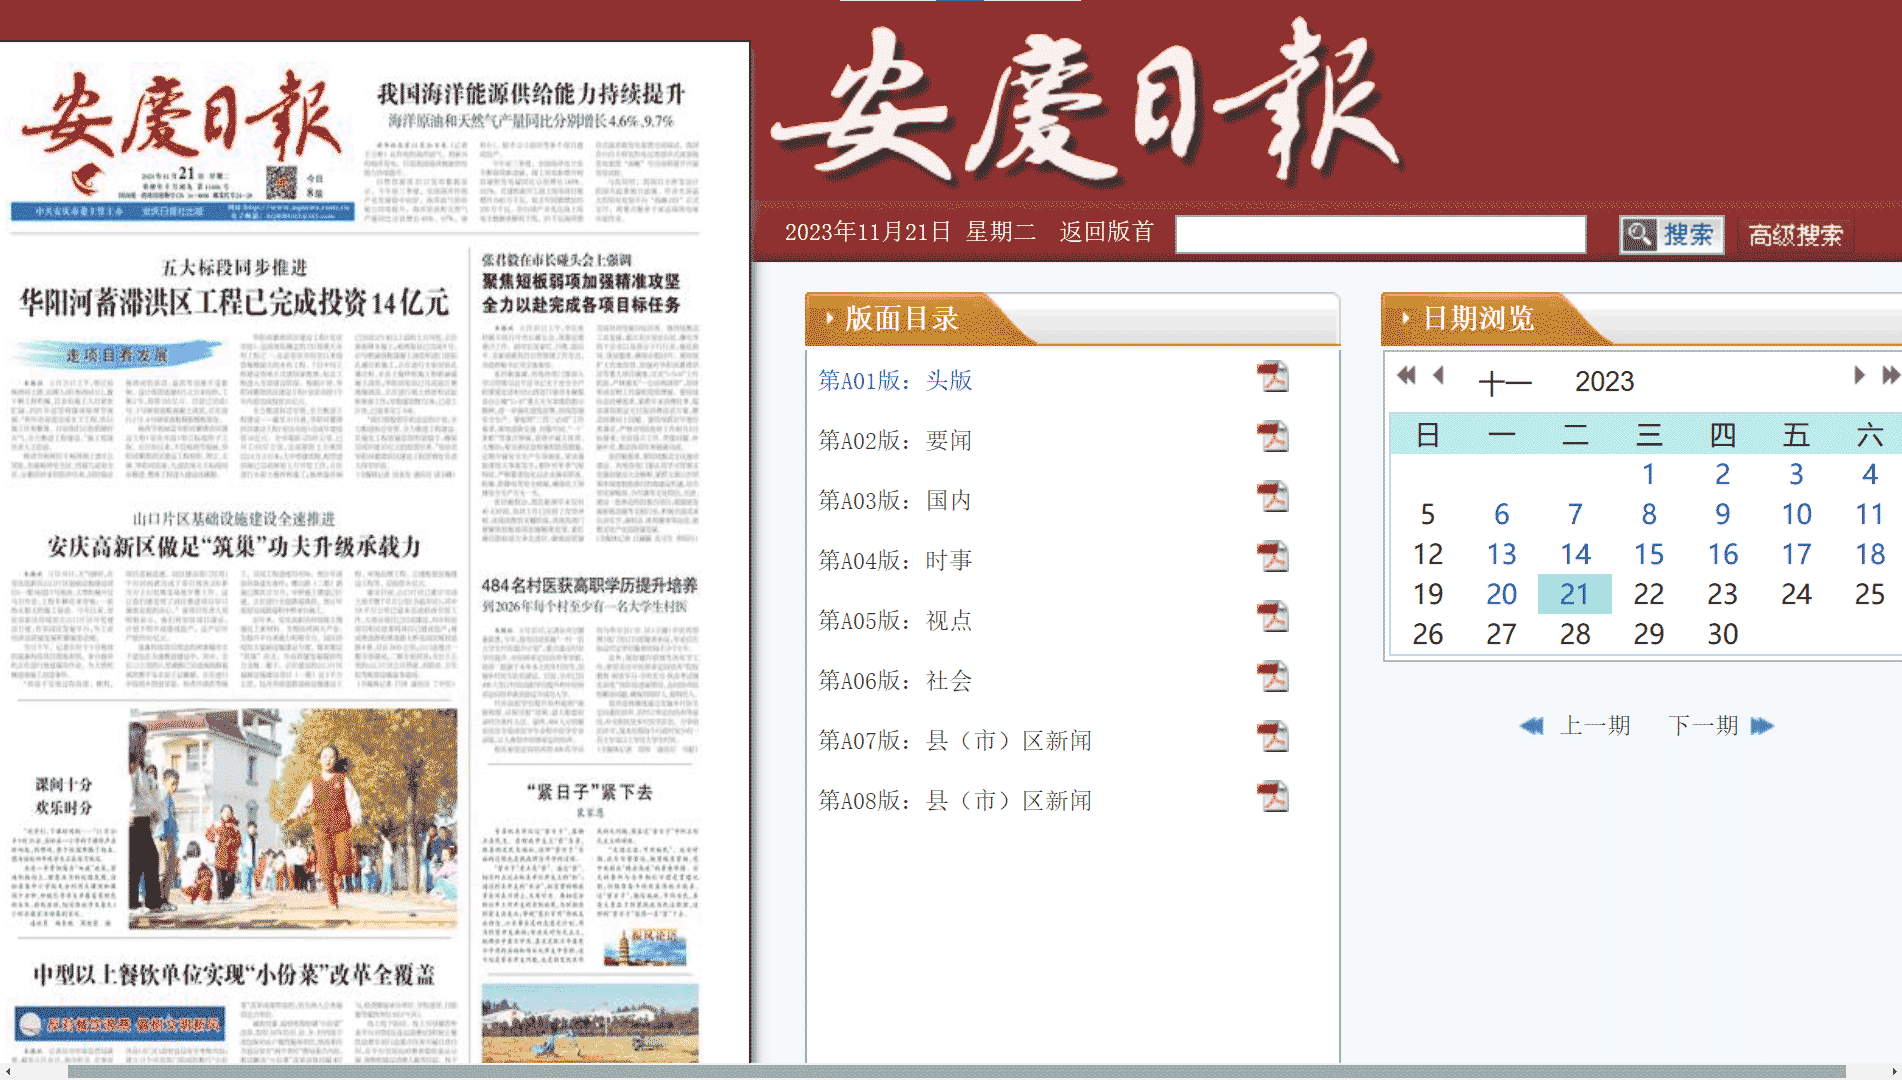Image resolution: width=1902 pixels, height=1080 pixels.
Task: Select November 13 in the calendar
Action: pyautogui.click(x=1501, y=554)
